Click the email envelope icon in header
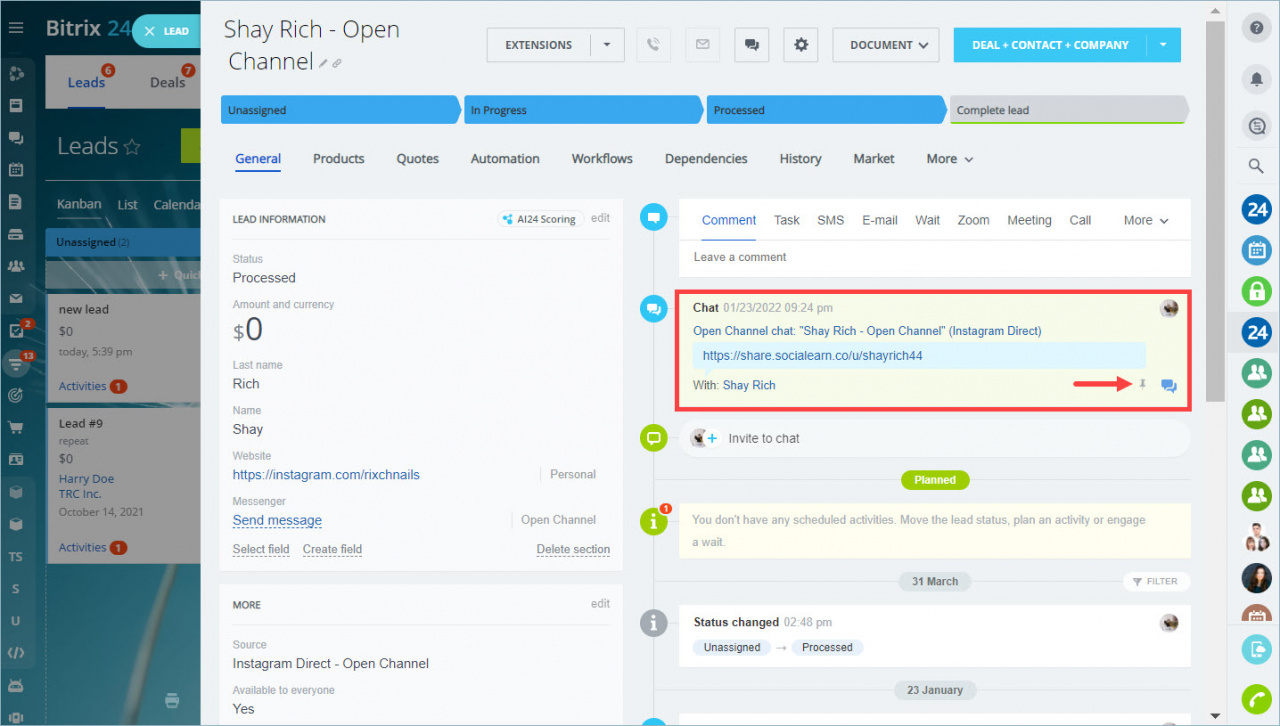1280x726 pixels. coord(702,45)
